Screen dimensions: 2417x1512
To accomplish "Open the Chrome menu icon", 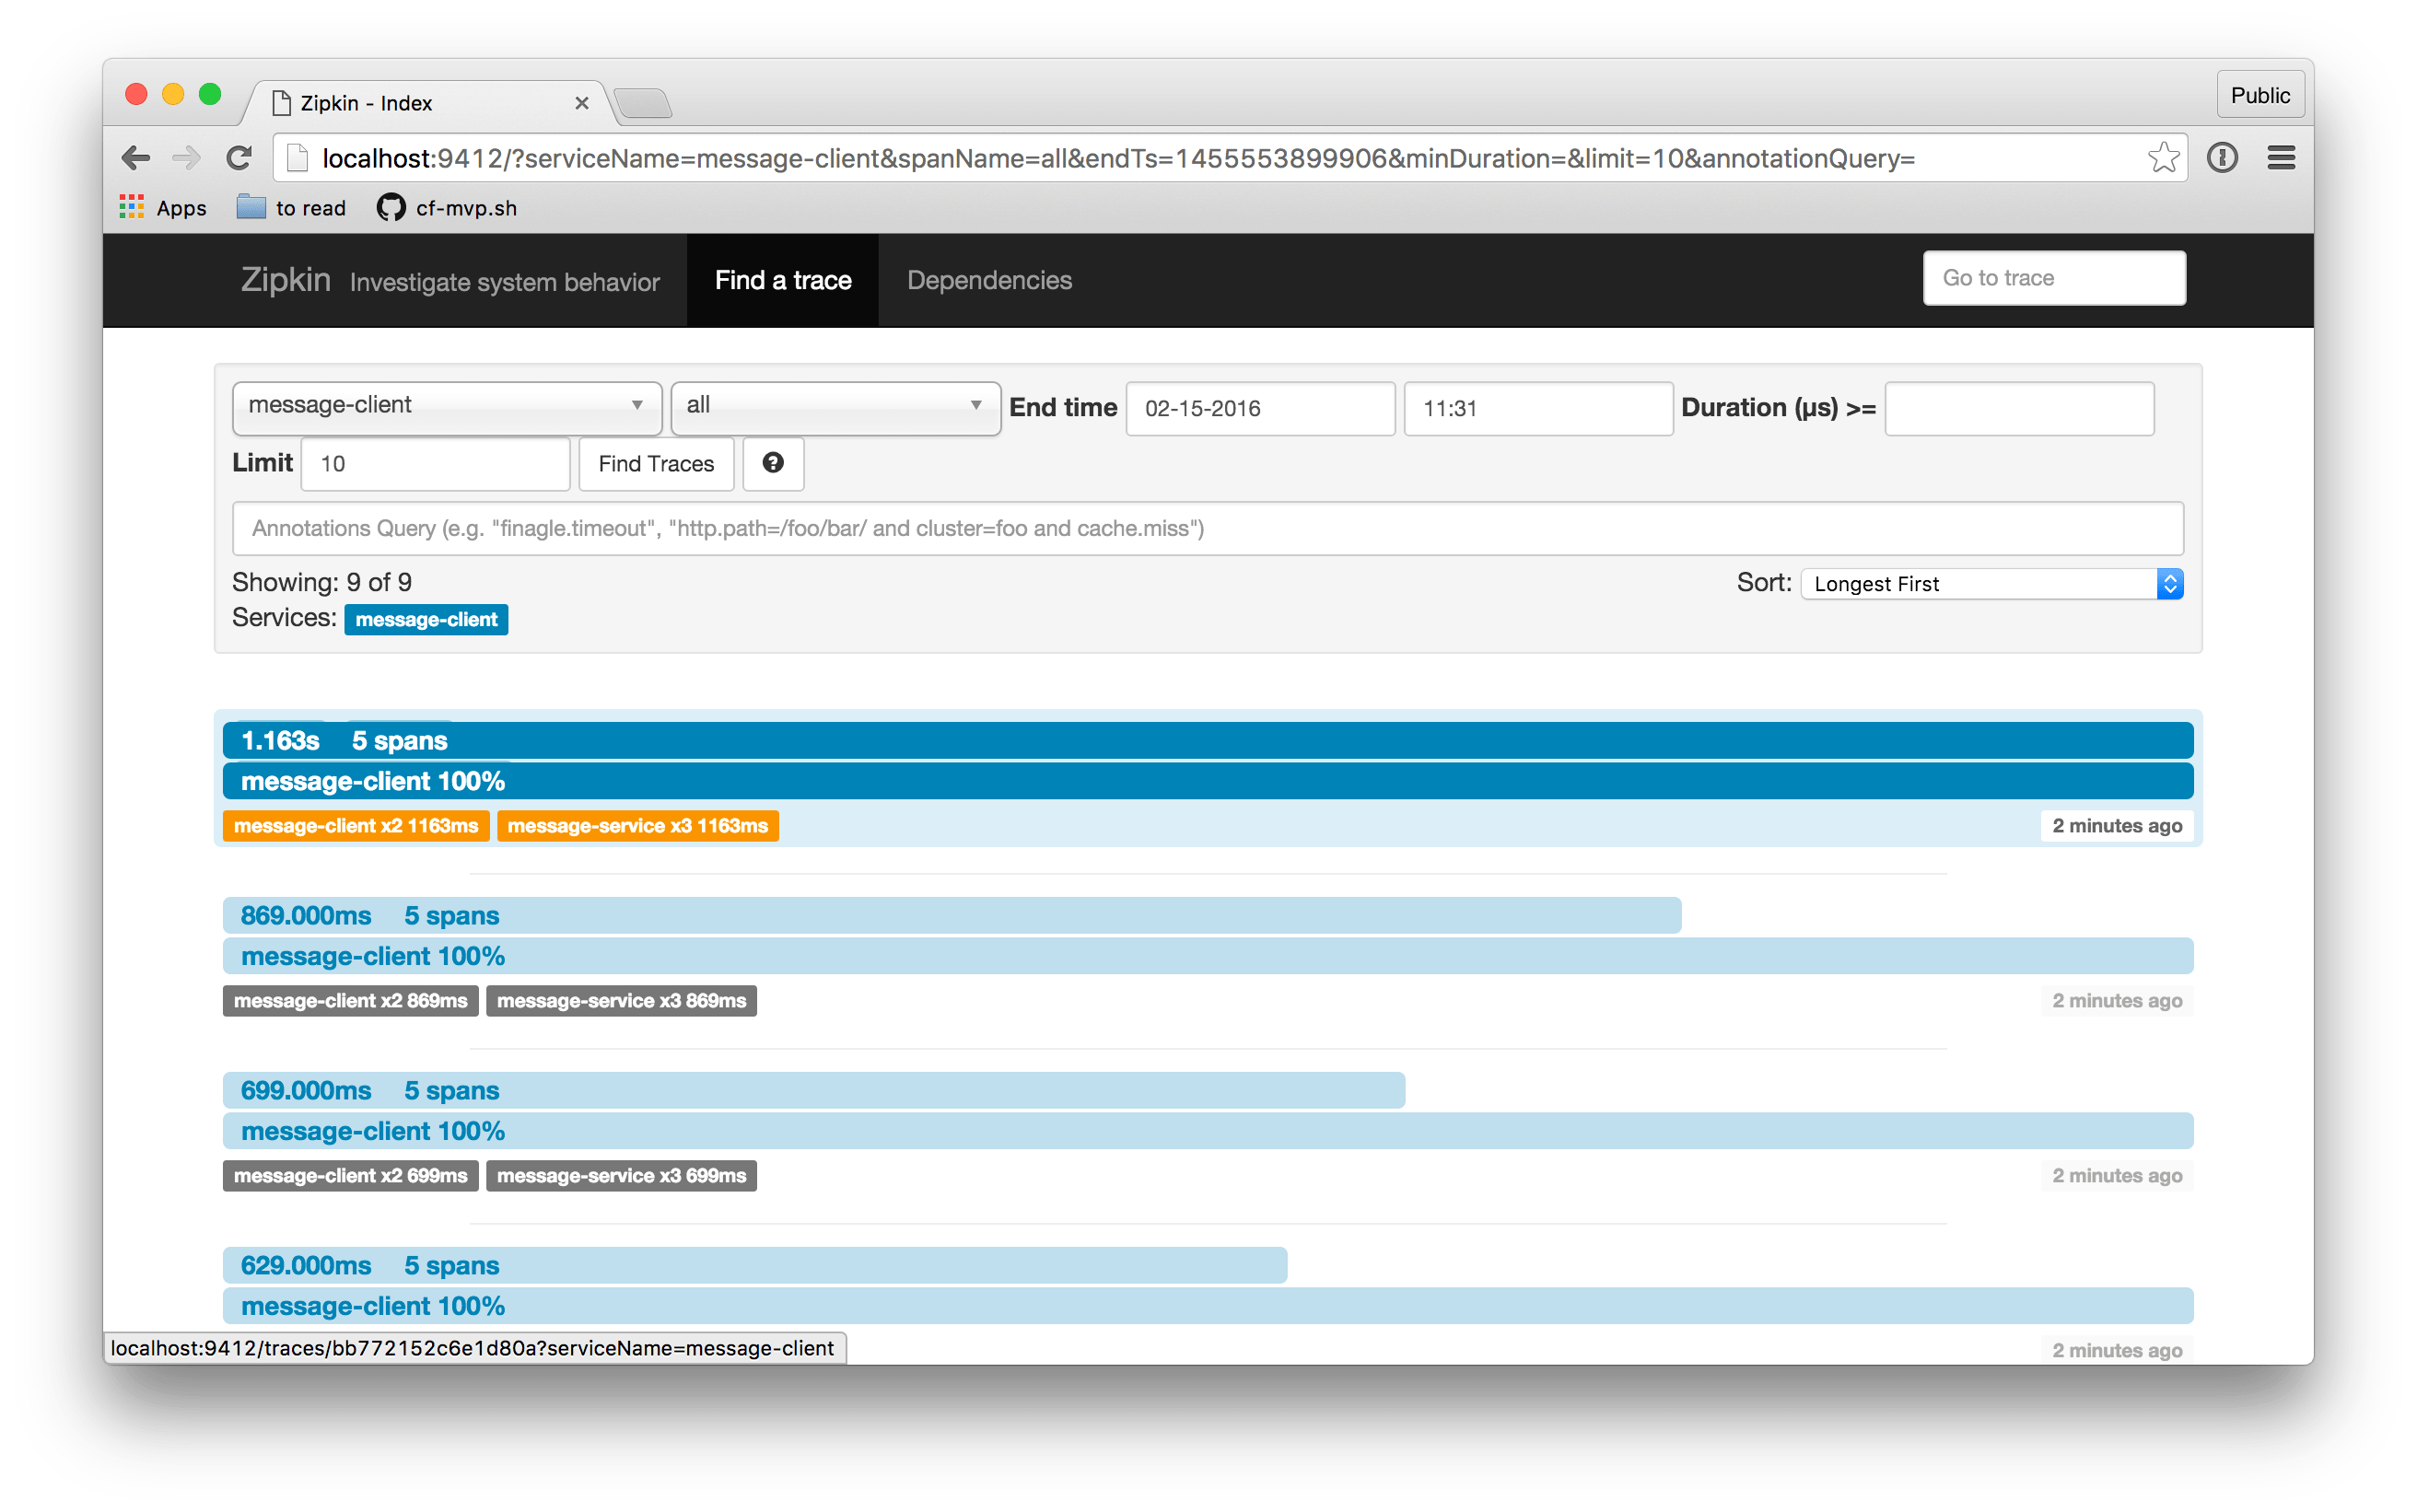I will coord(2281,157).
